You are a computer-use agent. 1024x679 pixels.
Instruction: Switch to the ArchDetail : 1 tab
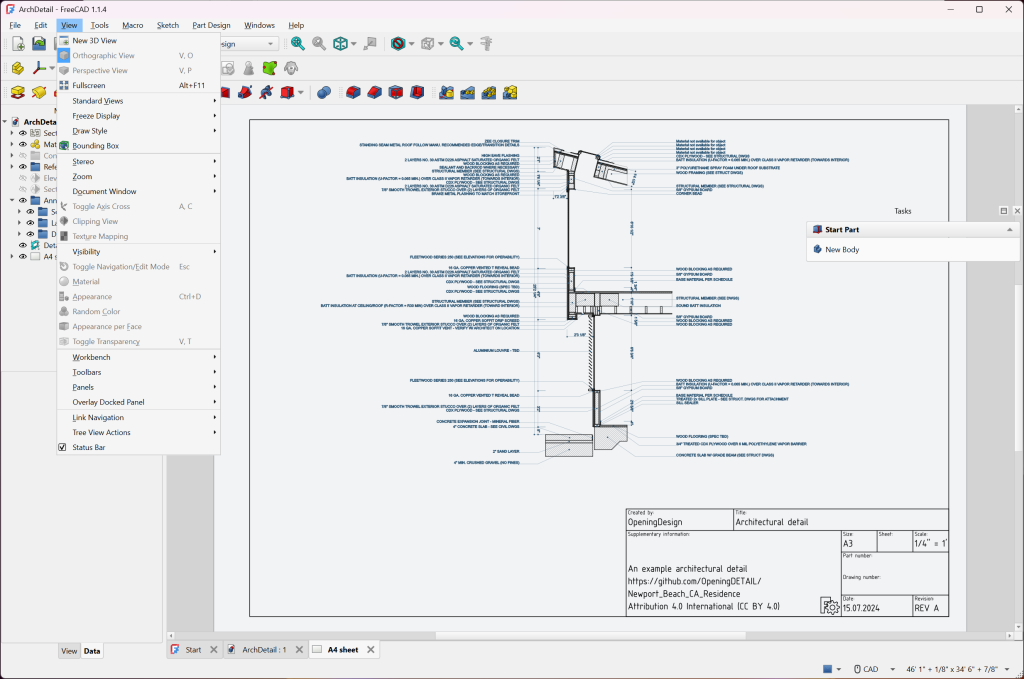pos(264,650)
